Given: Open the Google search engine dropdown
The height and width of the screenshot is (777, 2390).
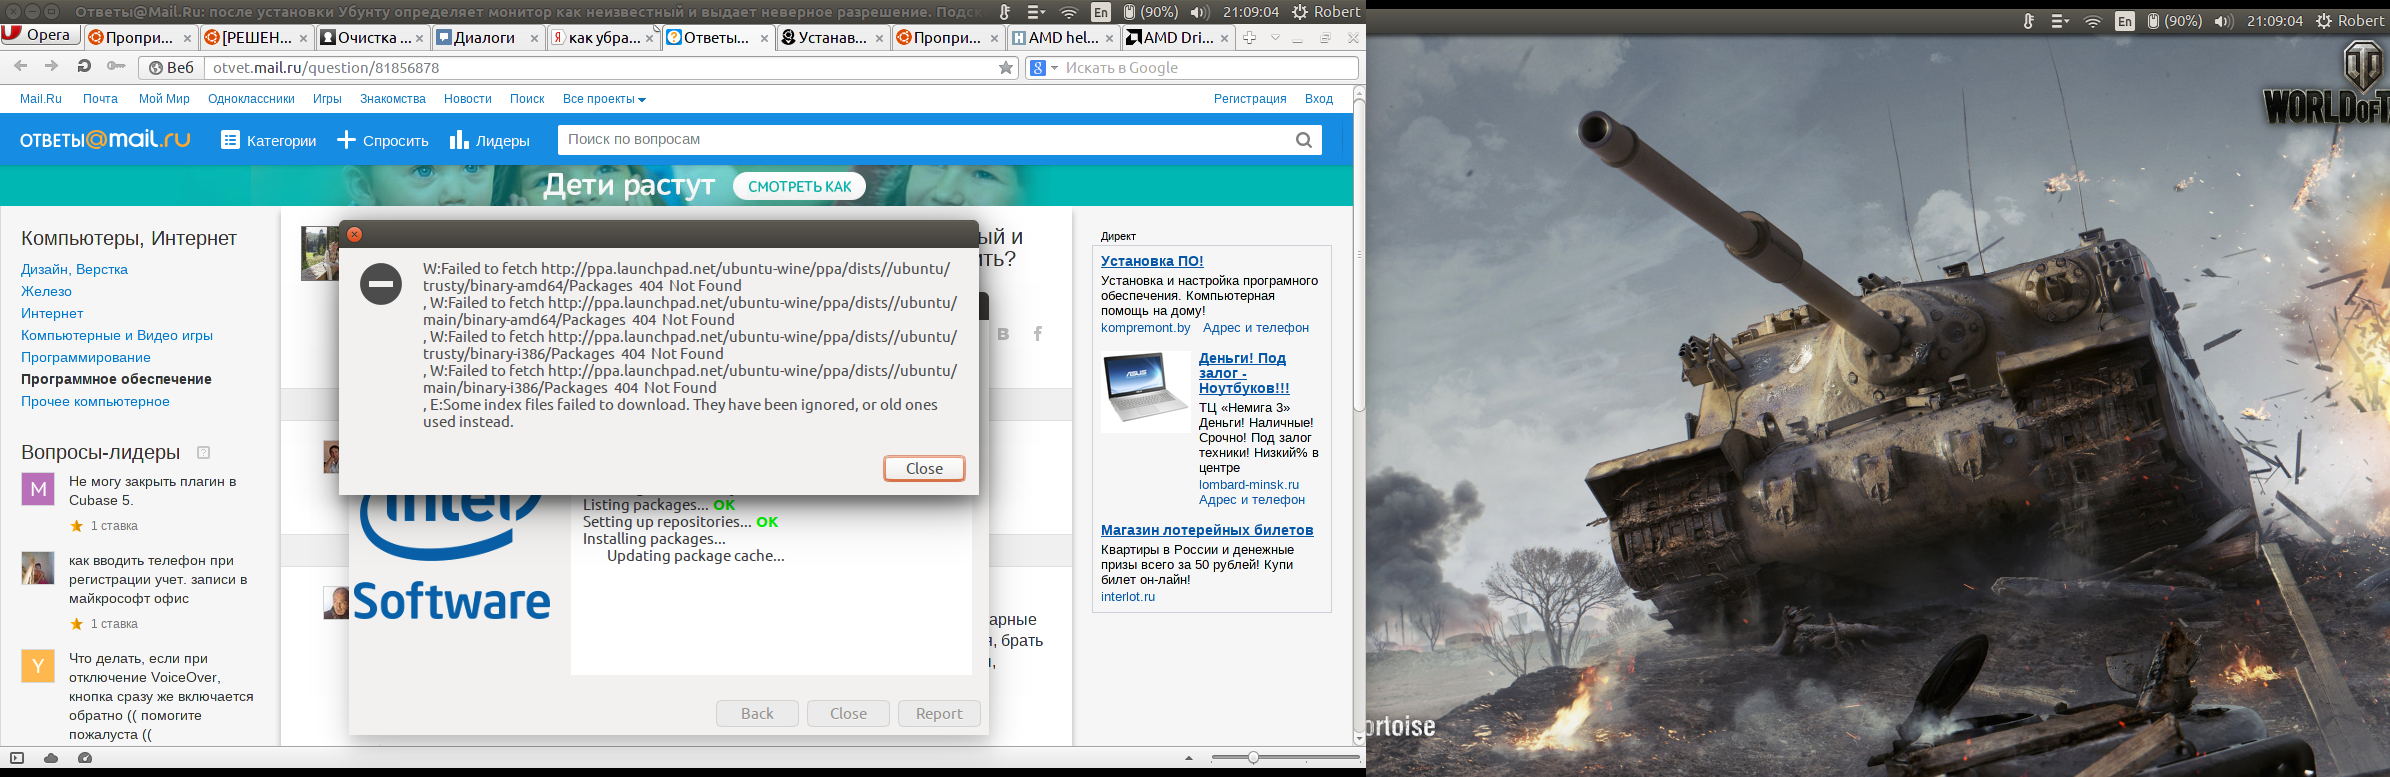Looking at the screenshot, I should (x=1044, y=68).
